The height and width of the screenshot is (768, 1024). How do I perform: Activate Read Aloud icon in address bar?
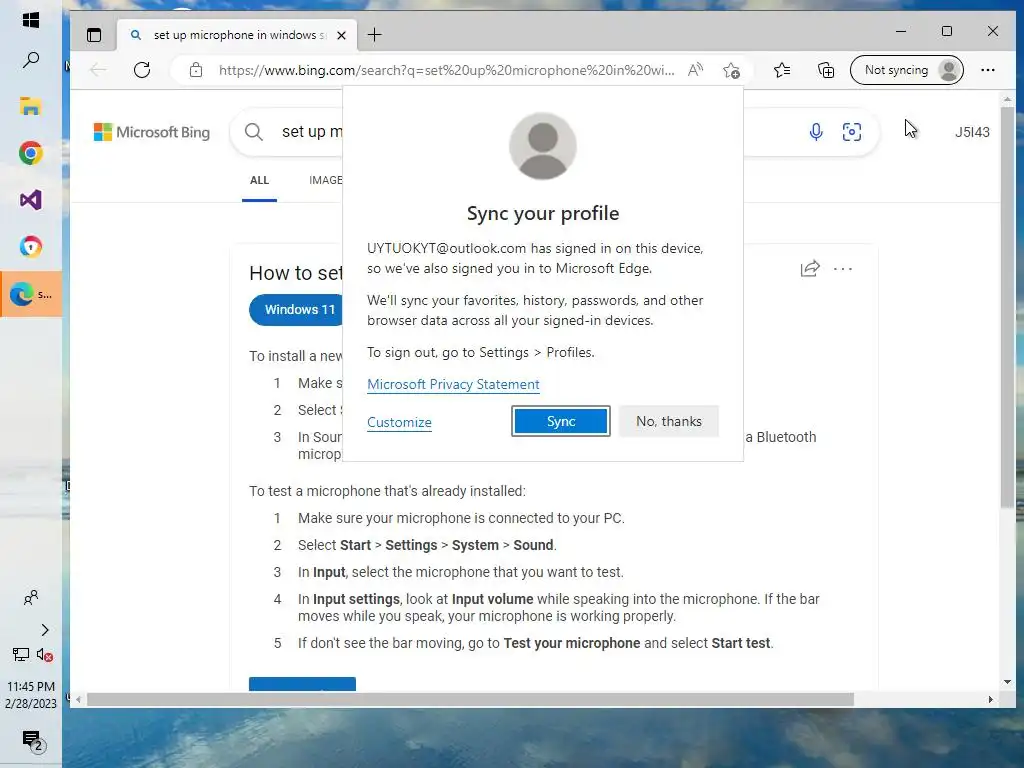[696, 70]
